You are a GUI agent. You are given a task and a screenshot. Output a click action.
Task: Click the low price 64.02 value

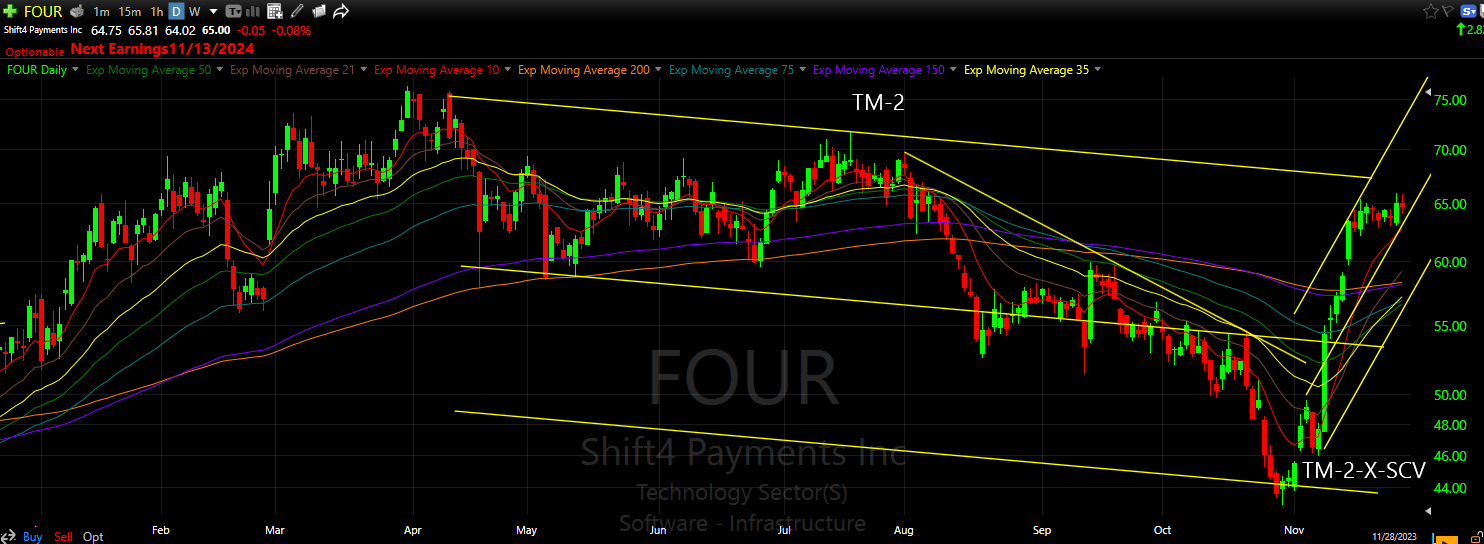180,30
